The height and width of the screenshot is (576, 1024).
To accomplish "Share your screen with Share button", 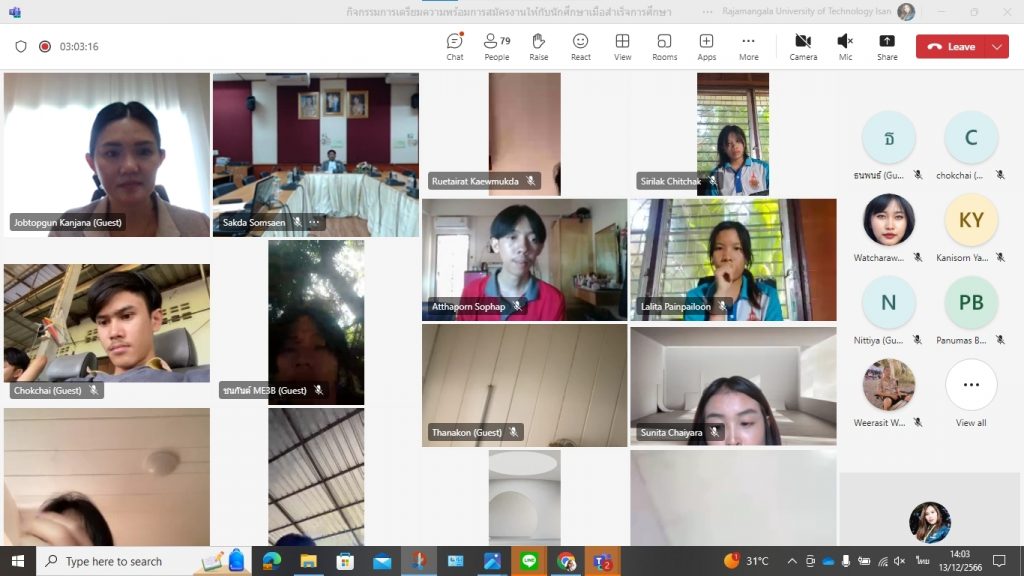I will [886, 46].
